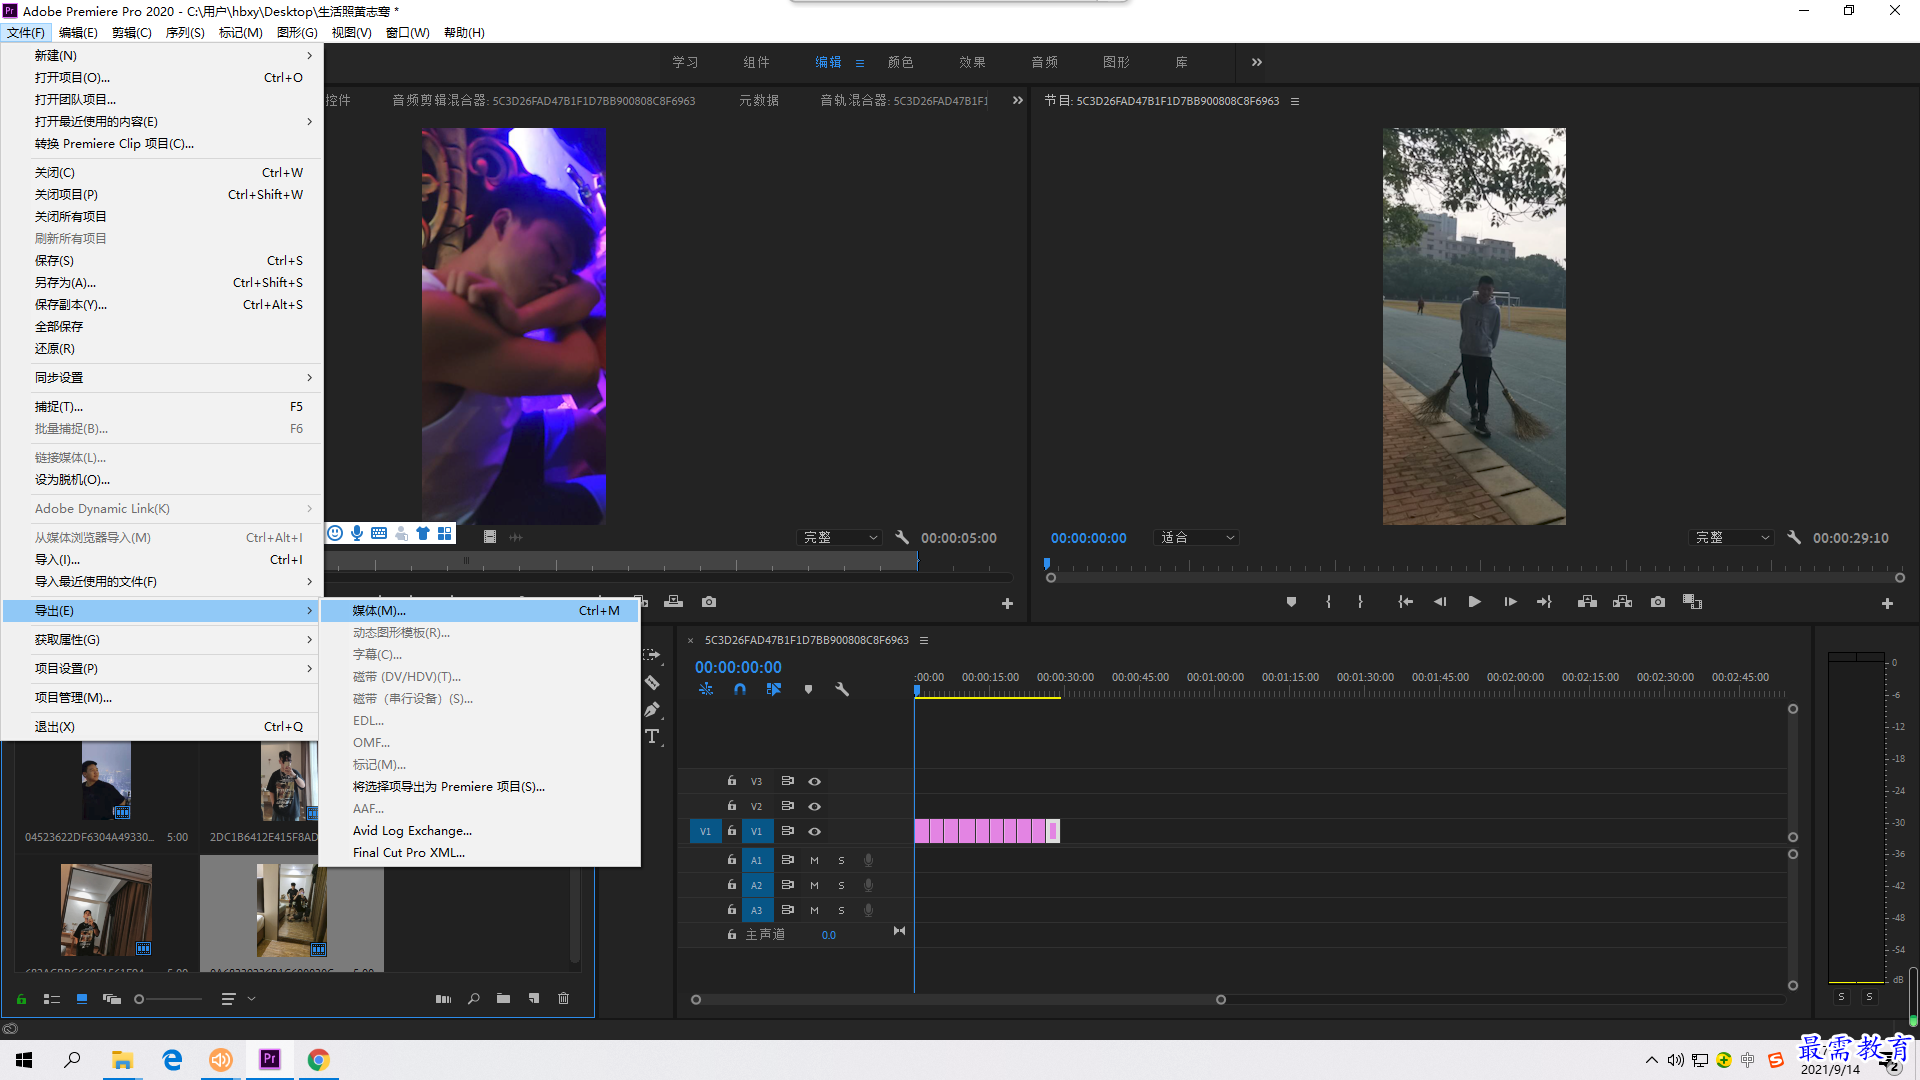Go to In point in Program monitor
The width and height of the screenshot is (1920, 1080).
coord(1405,602)
